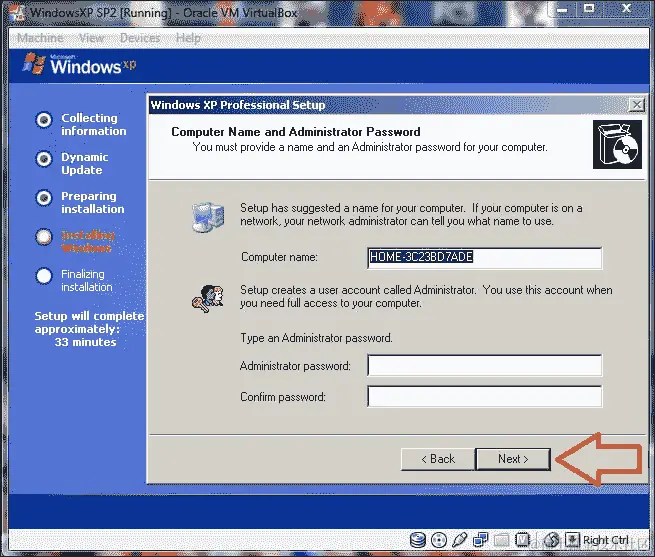655x557 pixels.
Task: Click the Next button
Action: click(x=513, y=459)
